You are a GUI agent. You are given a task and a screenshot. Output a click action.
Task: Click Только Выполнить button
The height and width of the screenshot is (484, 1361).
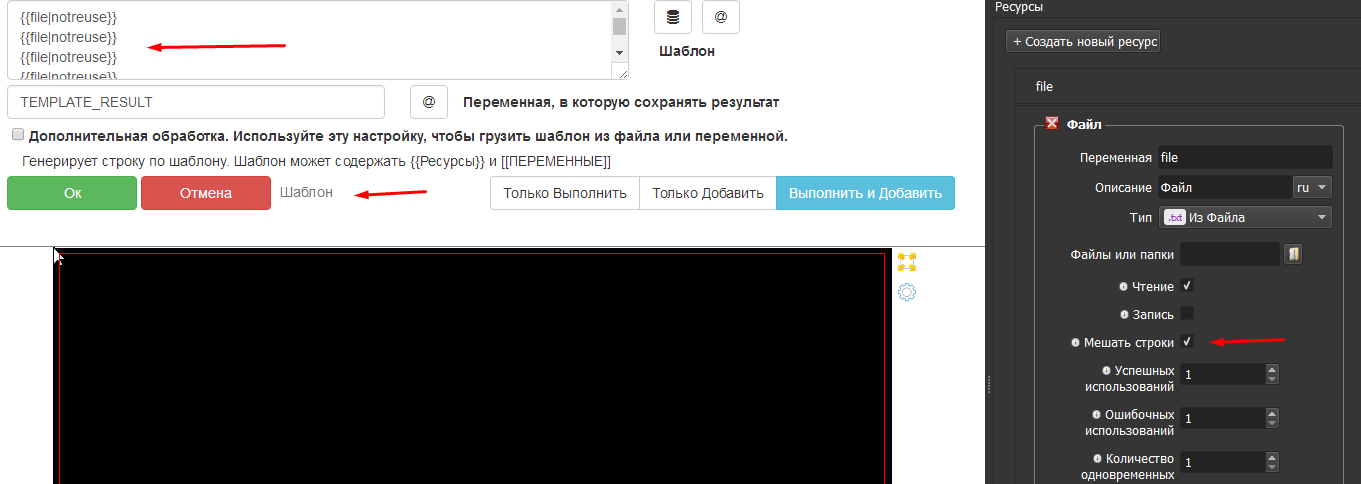coord(564,193)
